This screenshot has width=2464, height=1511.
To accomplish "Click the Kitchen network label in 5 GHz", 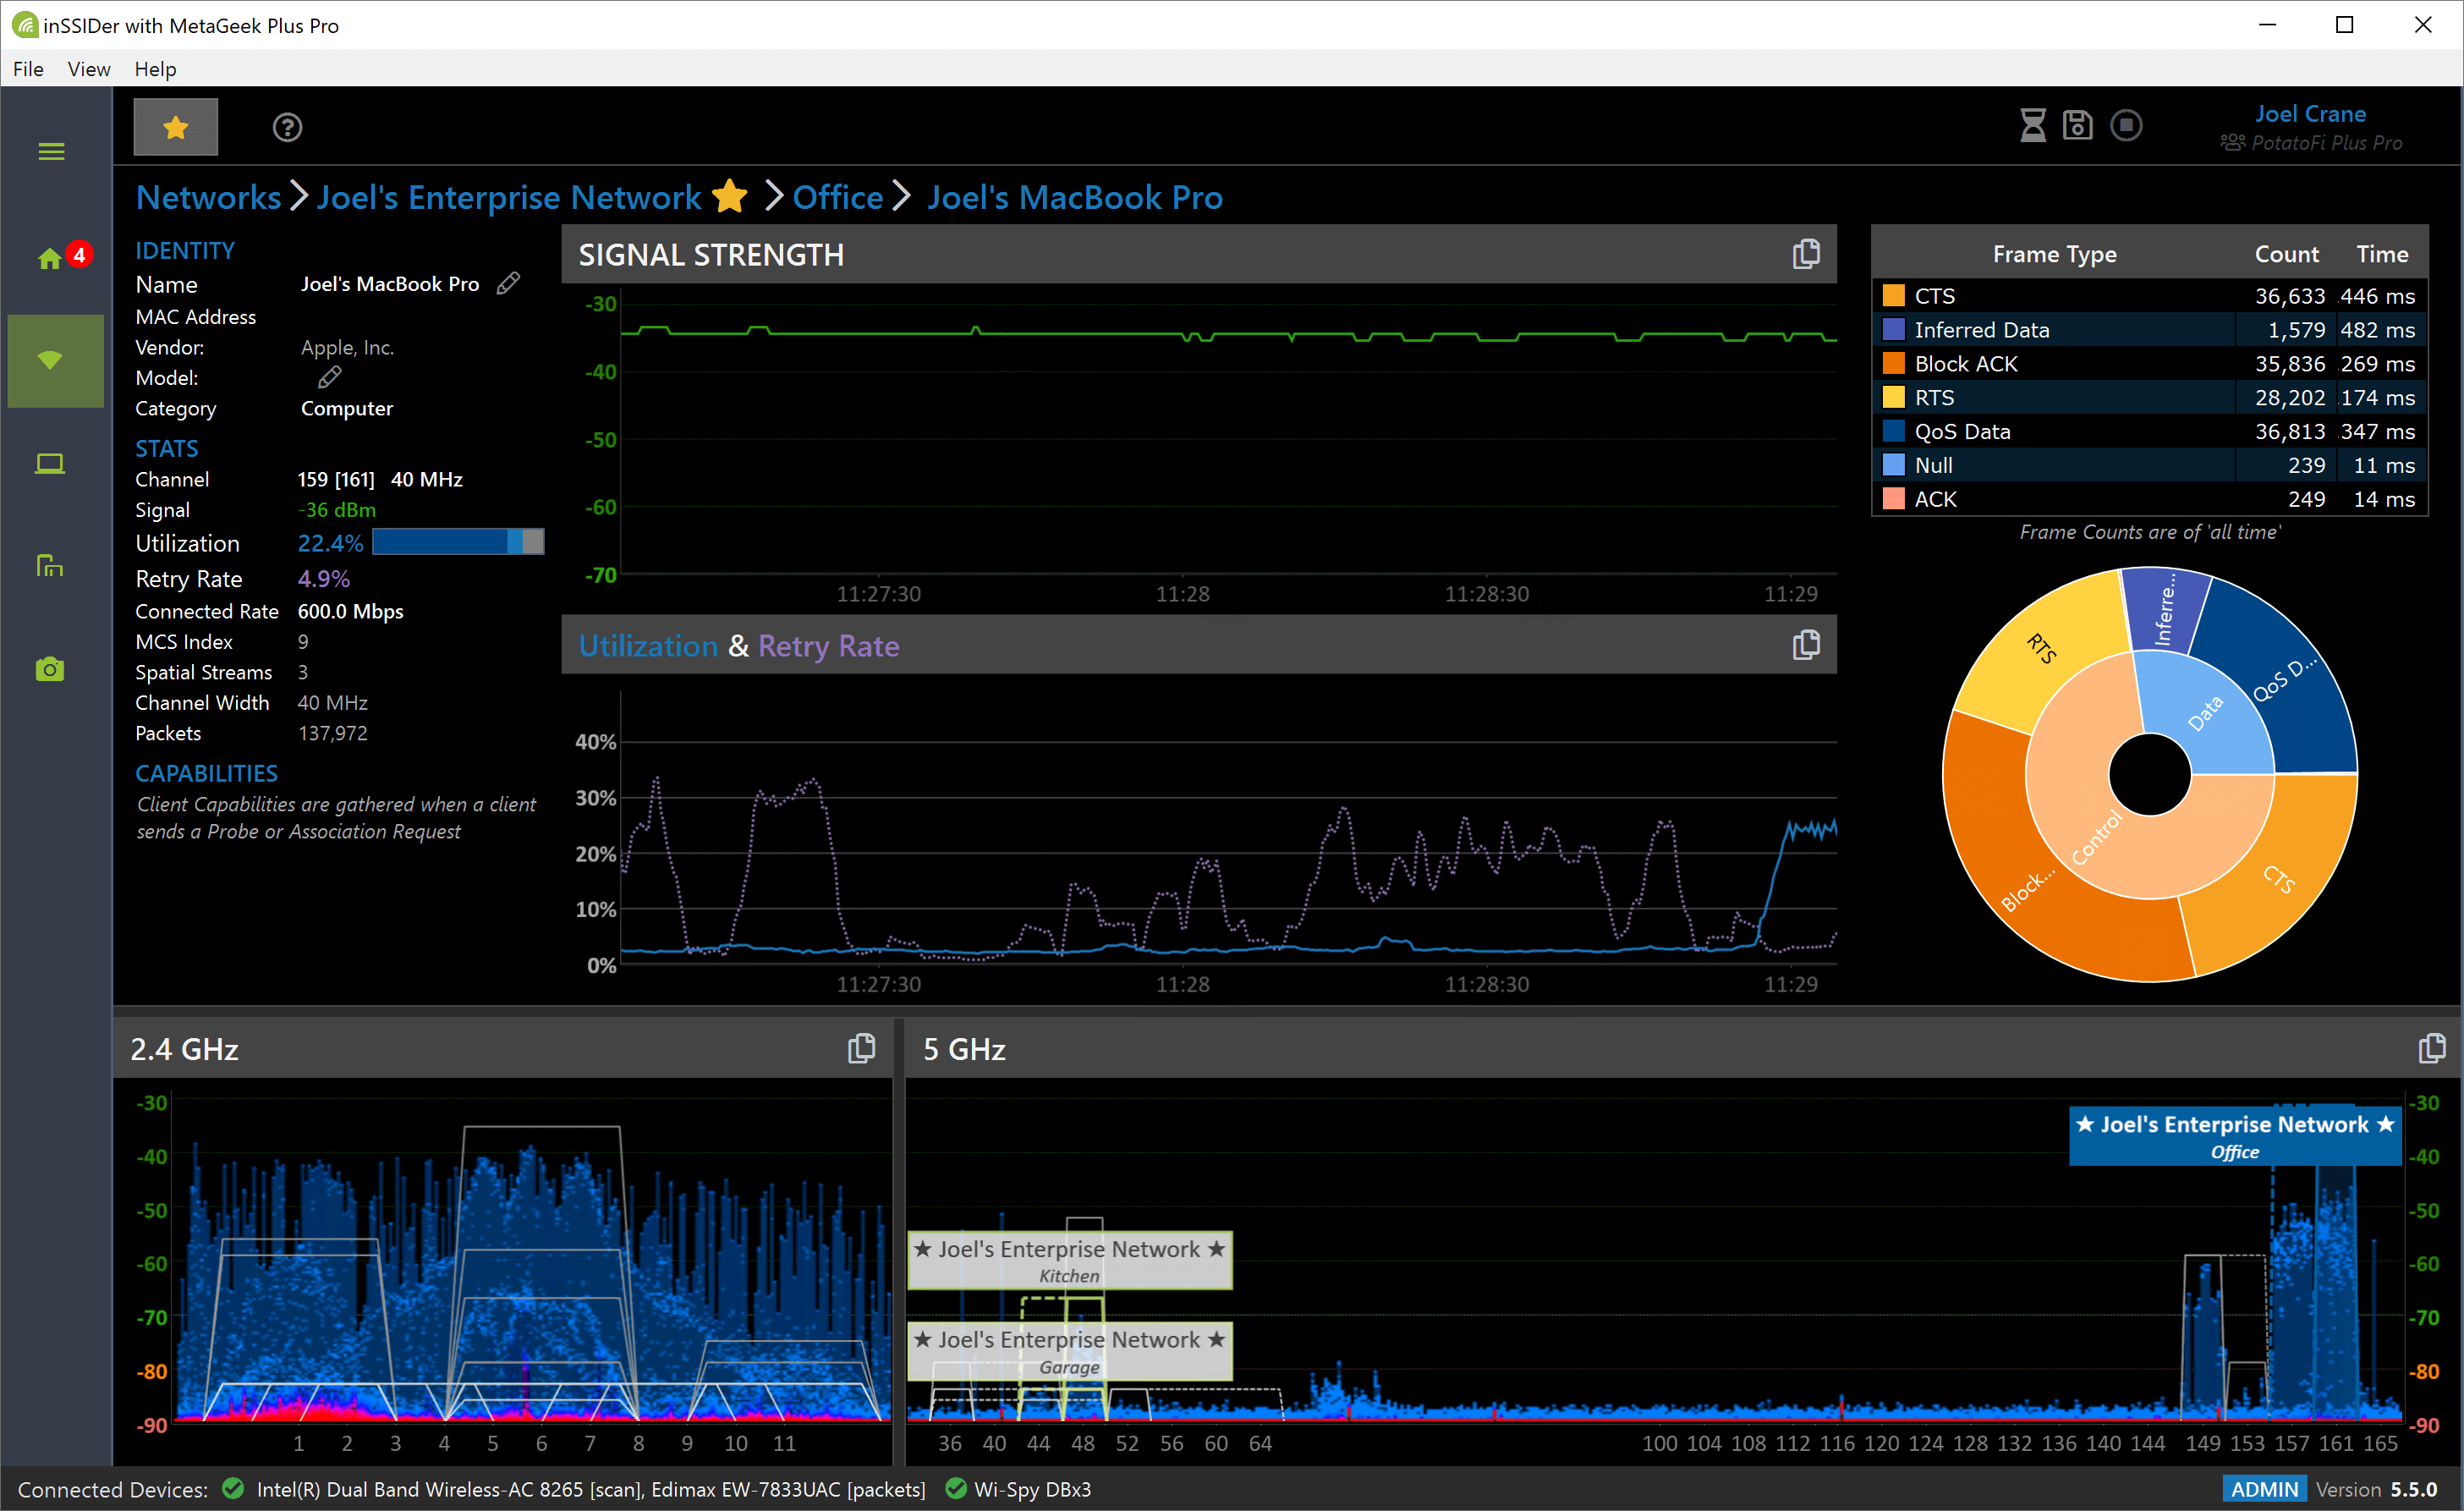I will pos(1069,1260).
